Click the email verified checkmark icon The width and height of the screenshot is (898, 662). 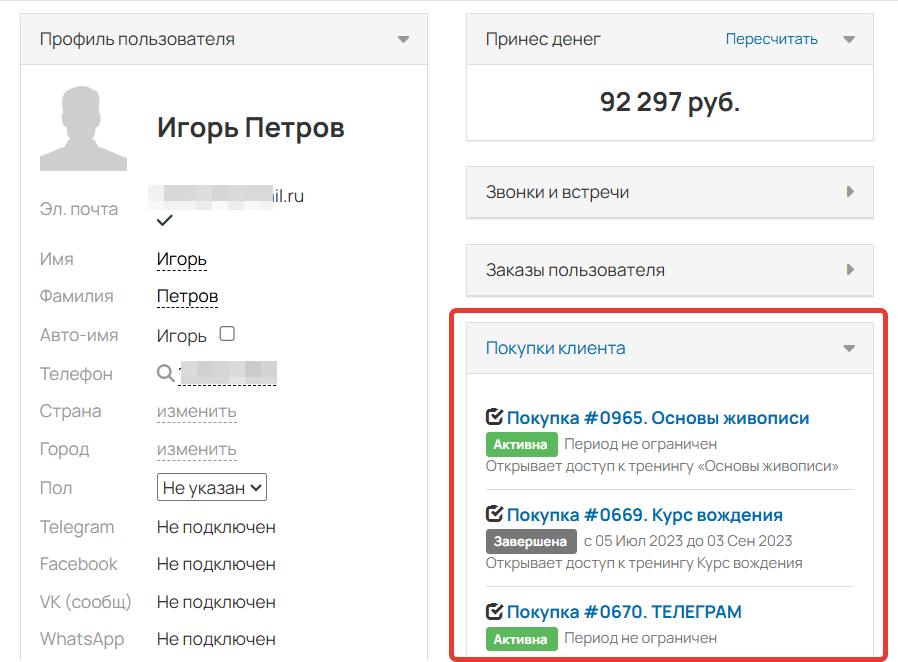click(163, 219)
